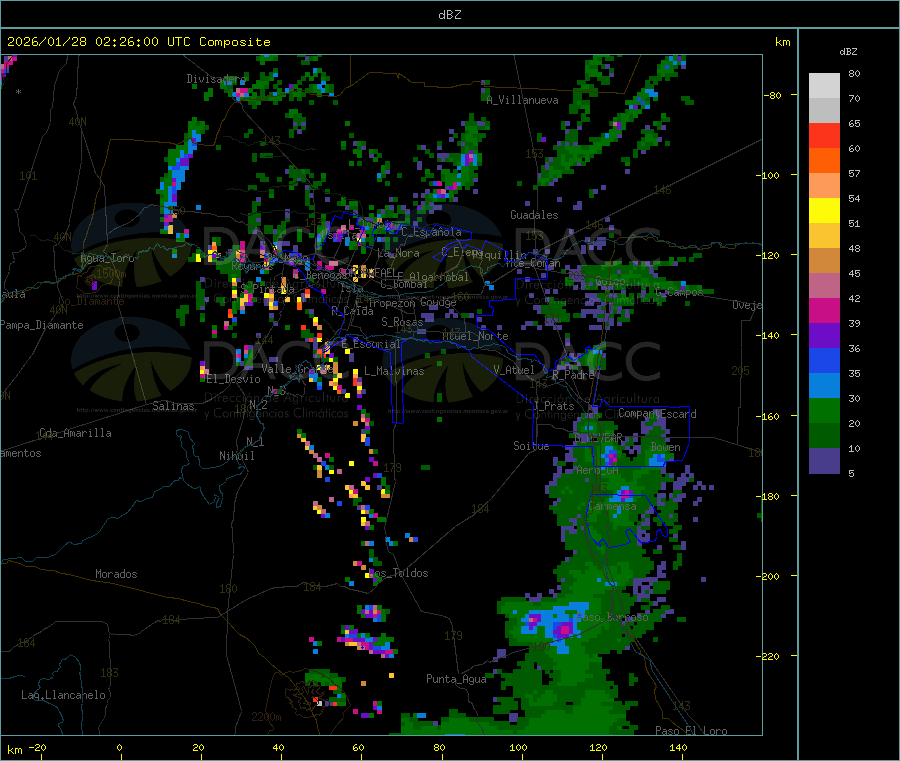900x761 pixels.
Task: Click the La_Nora label
Action: pos(398,253)
